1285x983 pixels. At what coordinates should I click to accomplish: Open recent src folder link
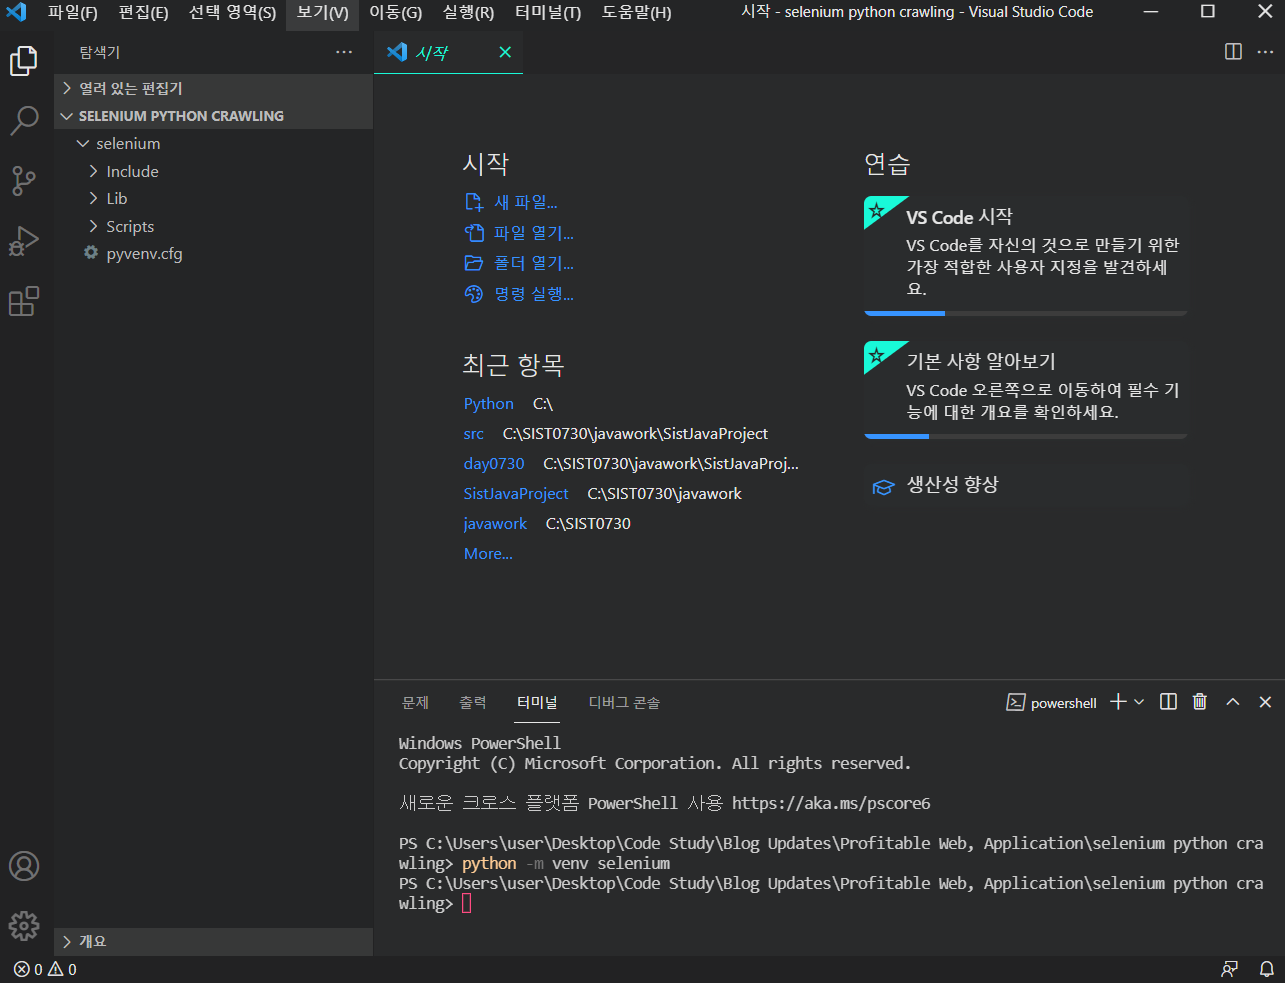coord(474,434)
